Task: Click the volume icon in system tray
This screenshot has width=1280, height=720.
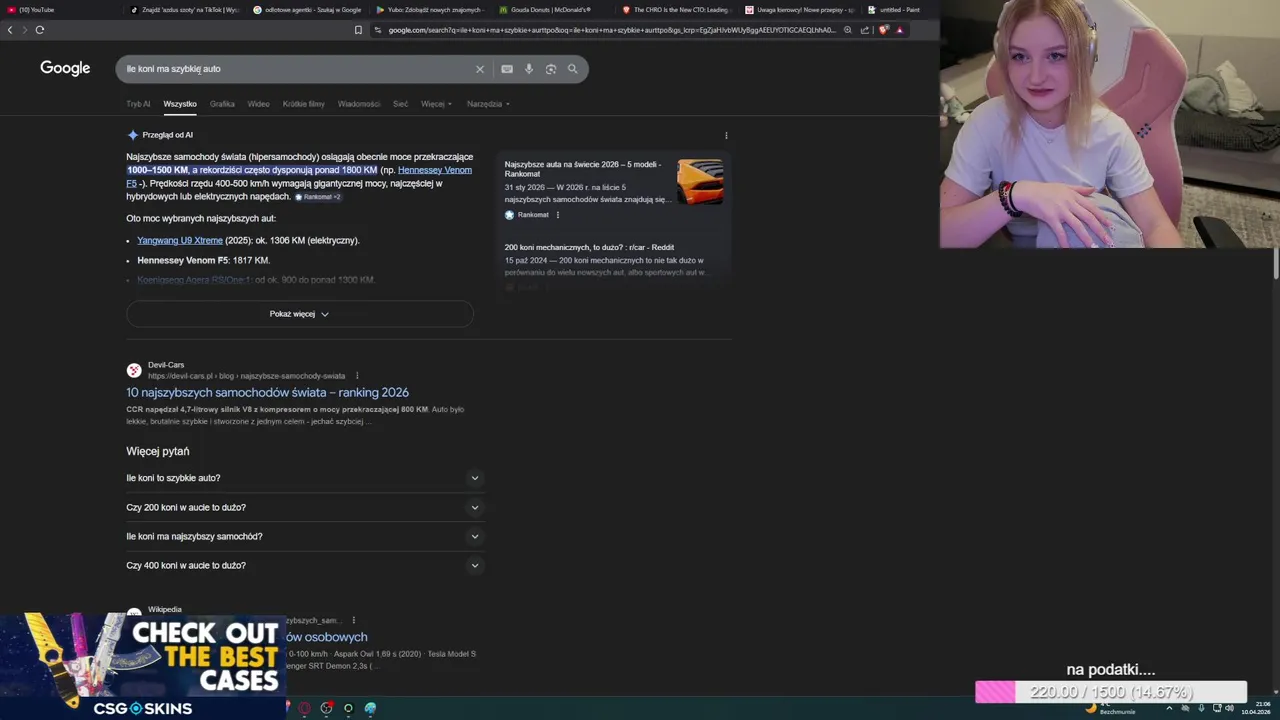Action: tap(1229, 708)
